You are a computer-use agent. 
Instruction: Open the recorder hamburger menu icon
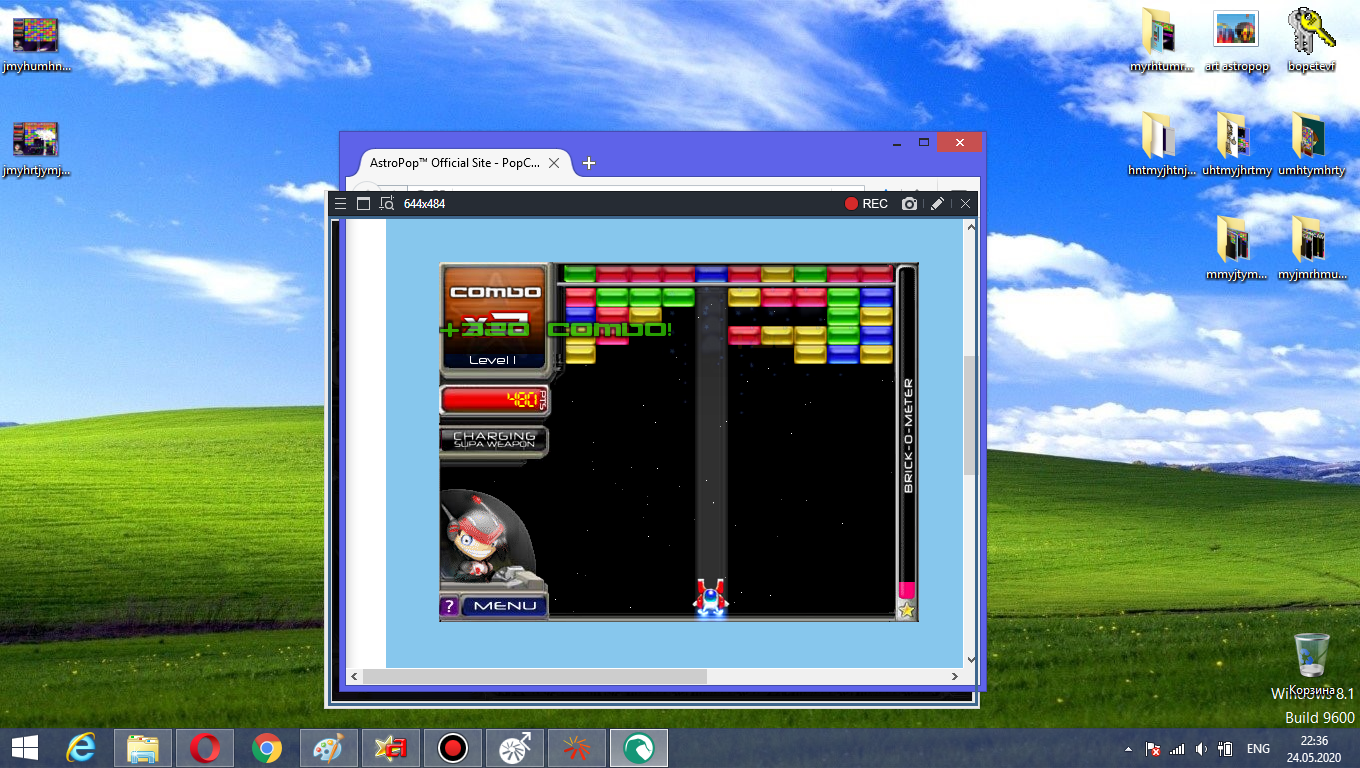[x=340, y=204]
